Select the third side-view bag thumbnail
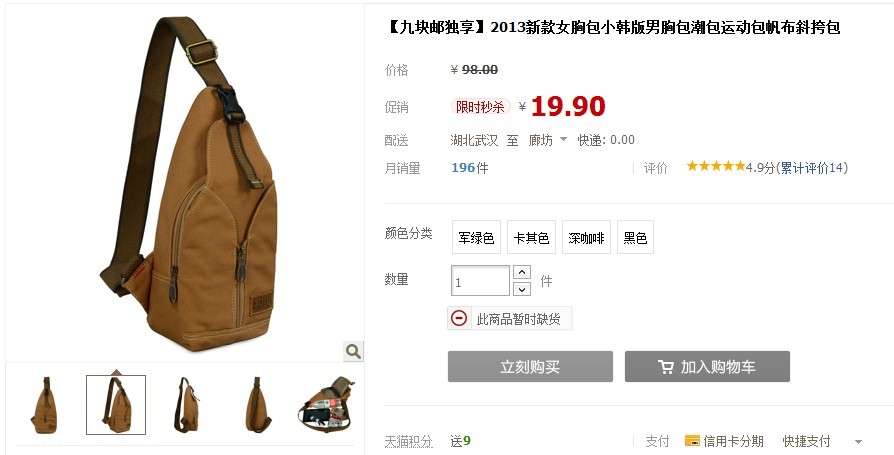The width and height of the screenshot is (894, 455). 187,405
